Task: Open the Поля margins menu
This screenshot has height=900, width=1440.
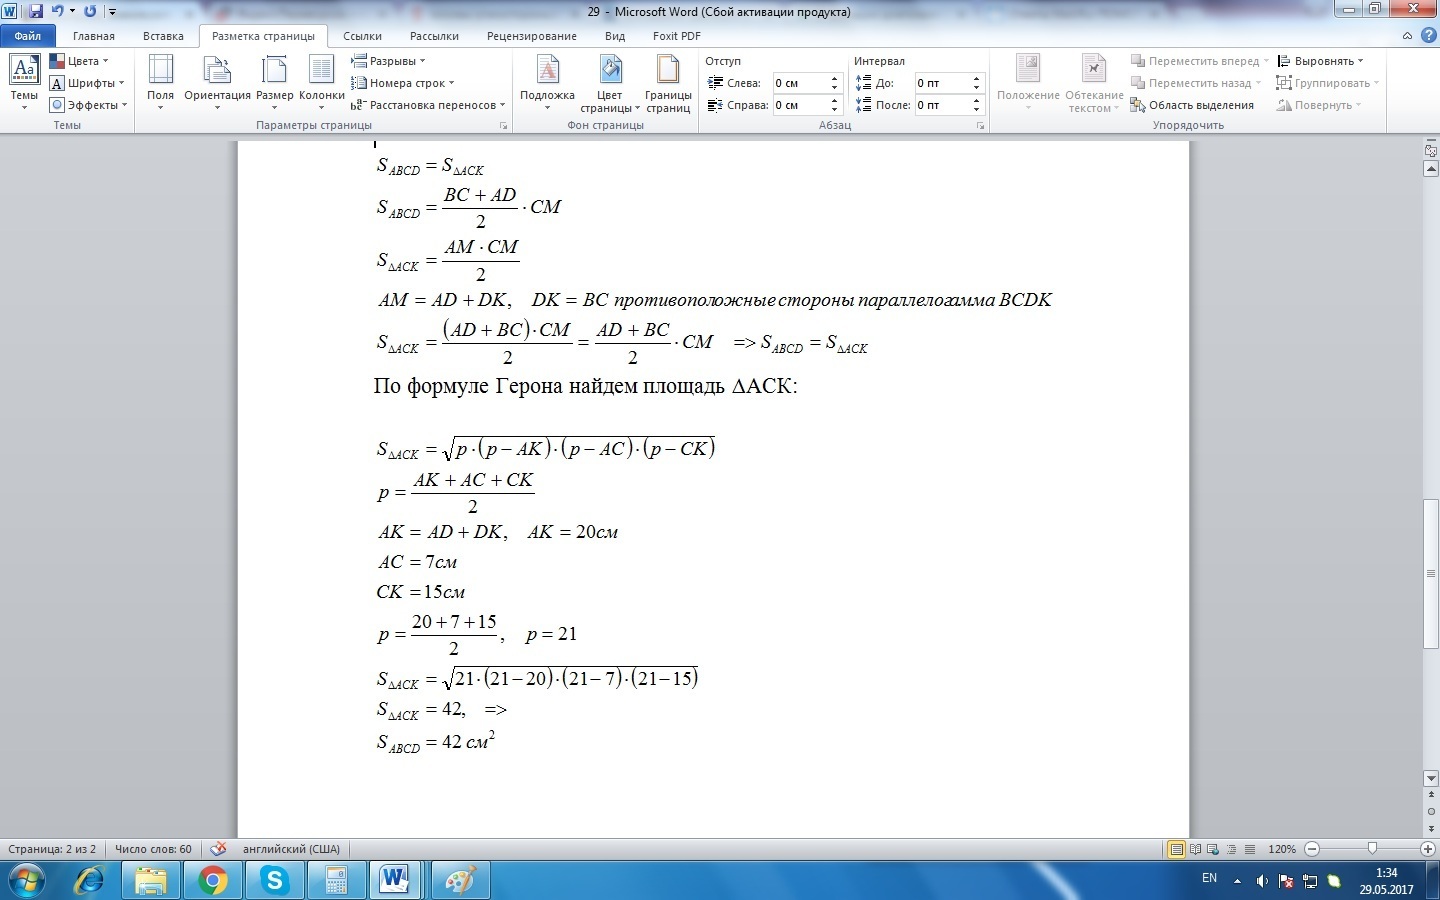Action: pos(160,82)
